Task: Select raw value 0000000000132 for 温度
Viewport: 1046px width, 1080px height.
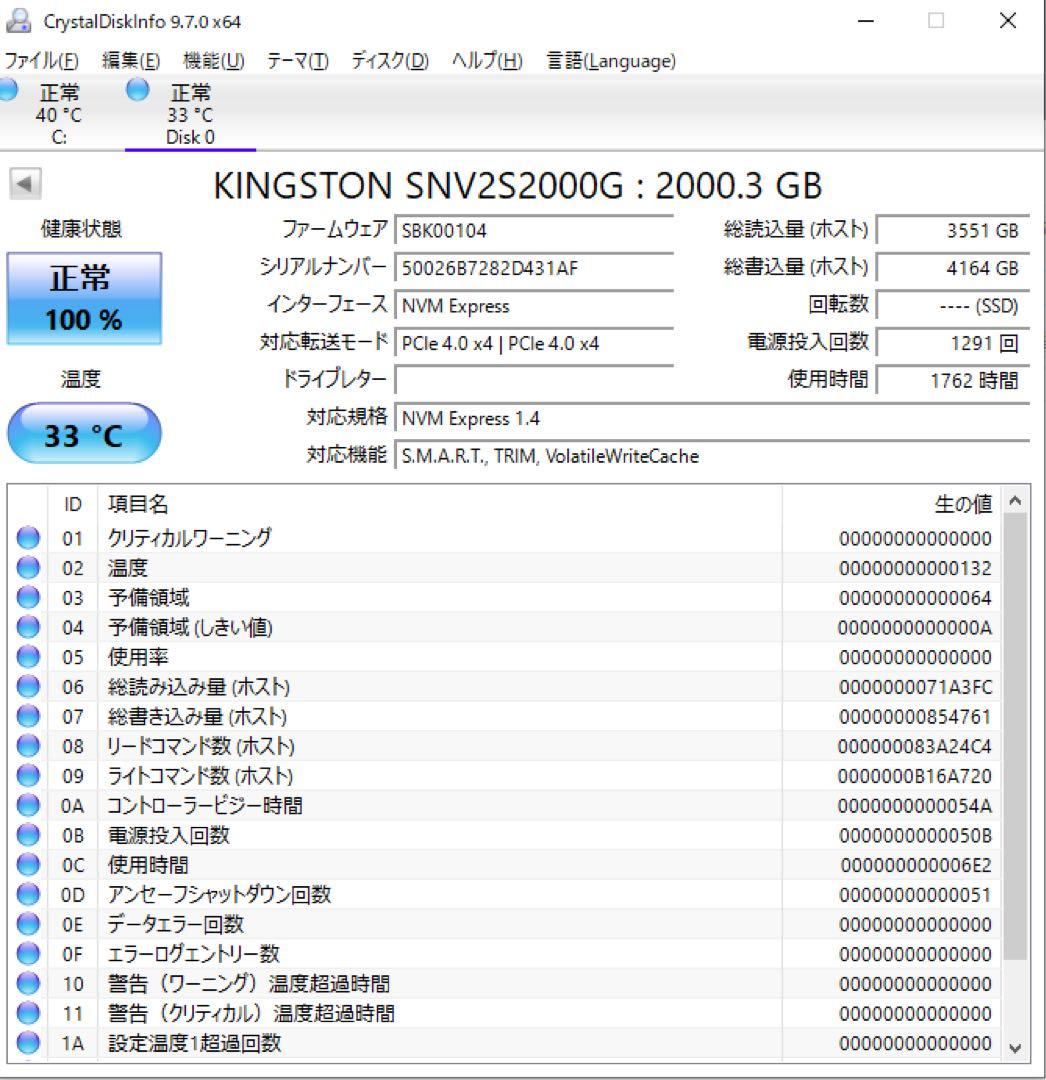Action: (915, 568)
